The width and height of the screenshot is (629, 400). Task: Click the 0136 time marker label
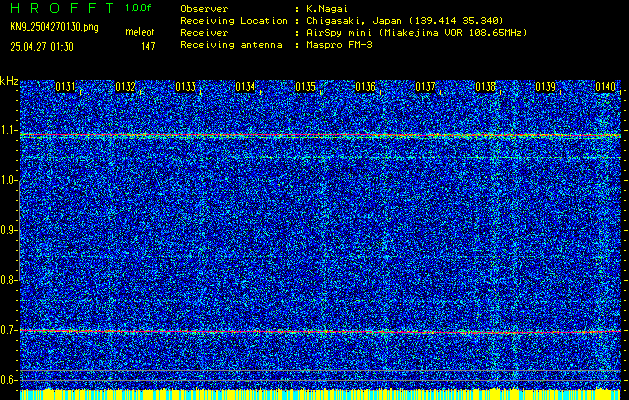[365, 87]
